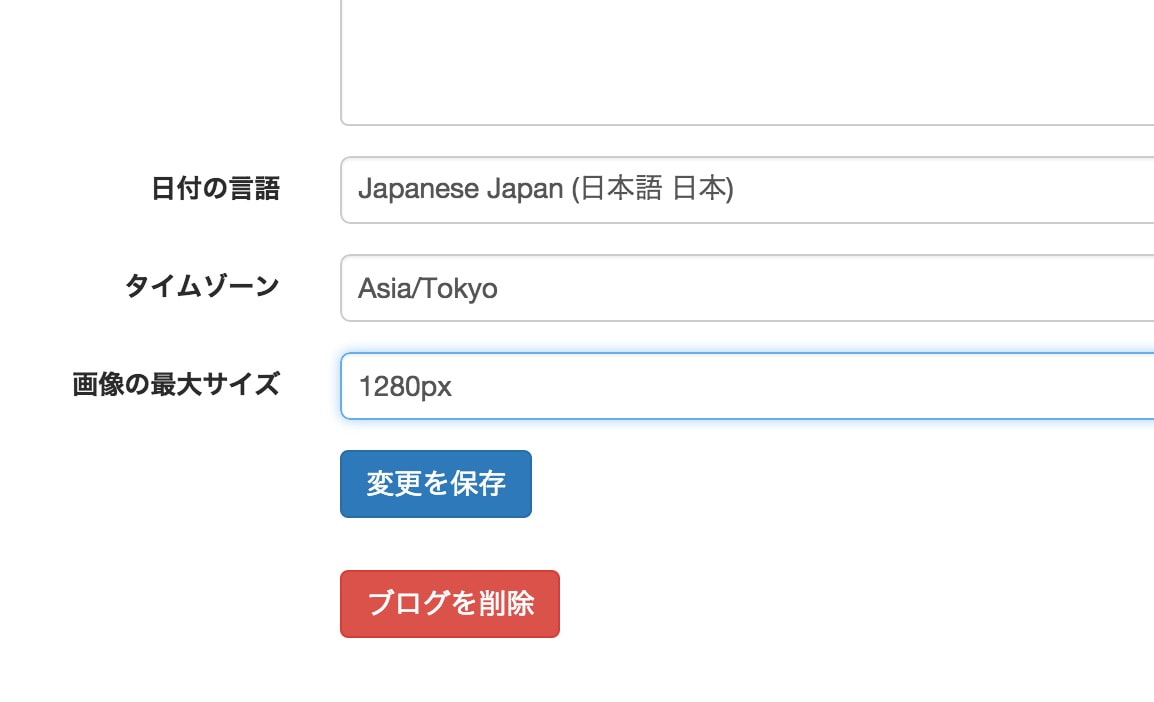Place cursor in the empty multiline box
1154x702 pixels.
[747, 63]
